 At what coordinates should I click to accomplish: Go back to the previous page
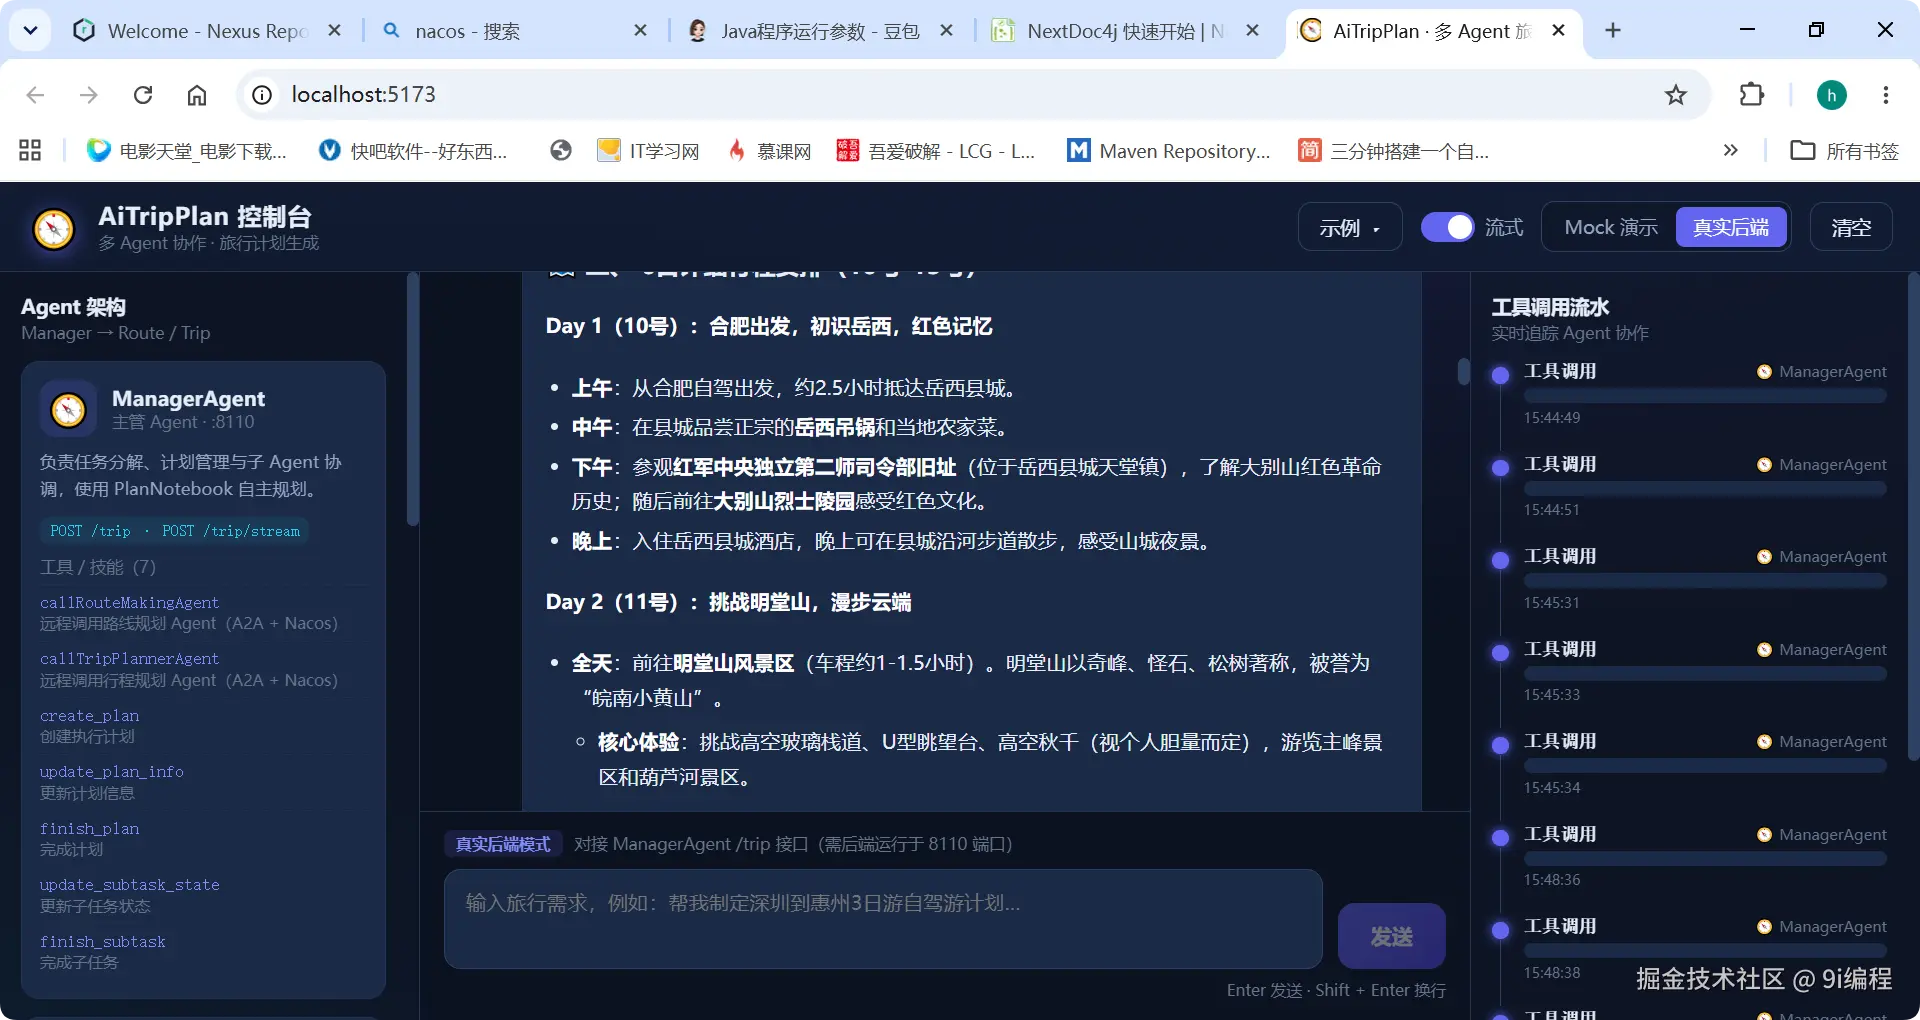pyautogui.click(x=35, y=95)
